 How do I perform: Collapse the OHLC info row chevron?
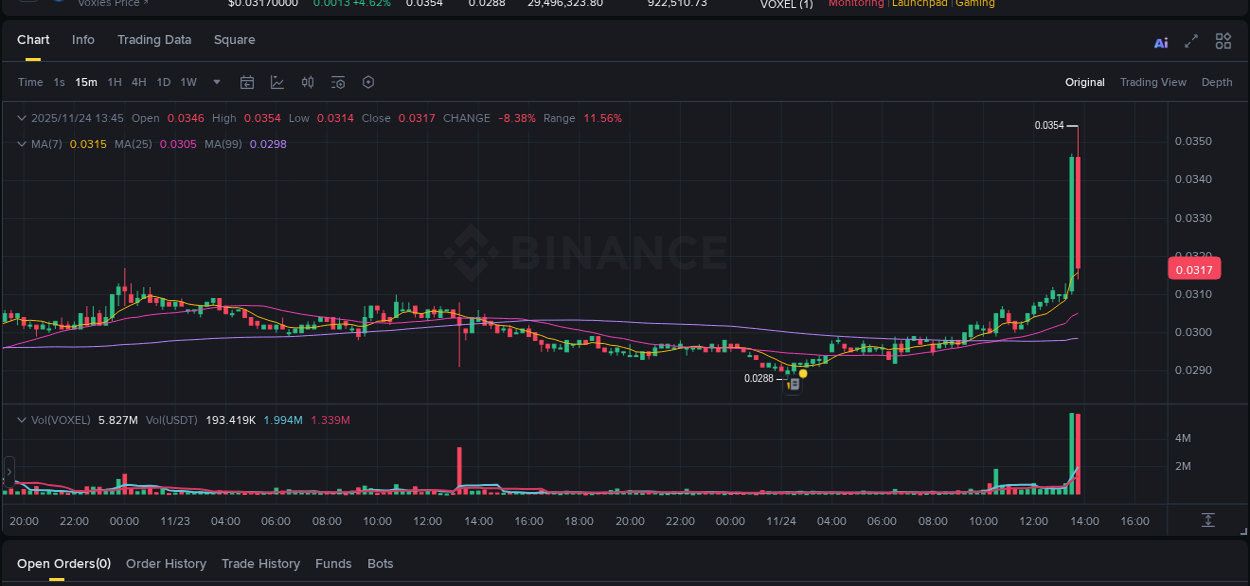pyautogui.click(x=21, y=117)
